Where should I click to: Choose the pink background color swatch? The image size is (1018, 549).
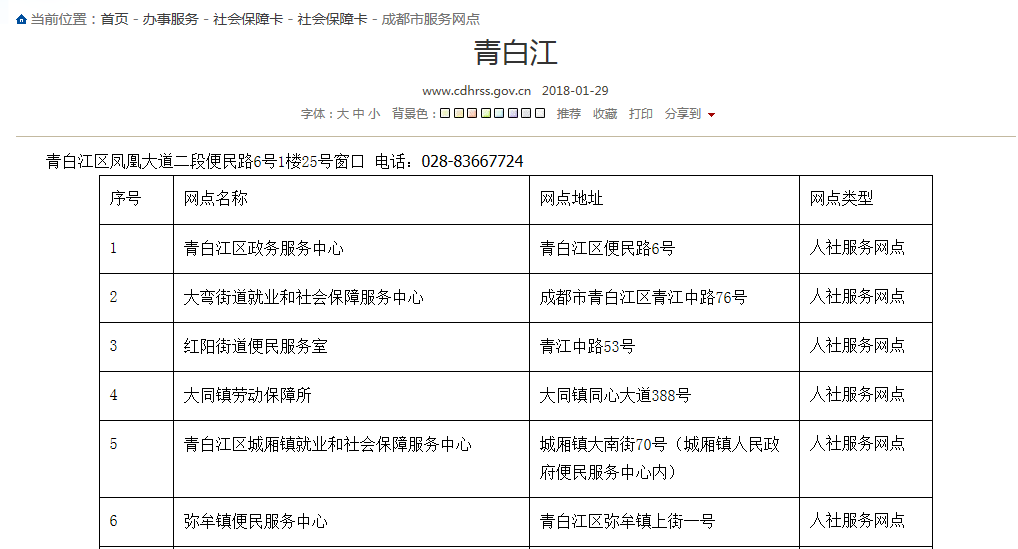pyautogui.click(x=472, y=113)
